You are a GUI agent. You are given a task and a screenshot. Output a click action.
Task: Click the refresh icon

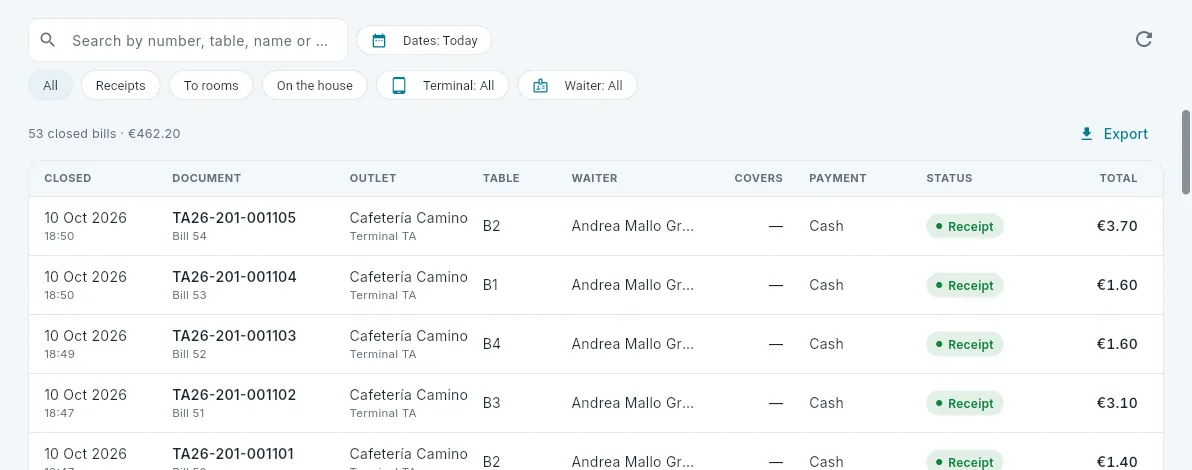click(x=1143, y=40)
